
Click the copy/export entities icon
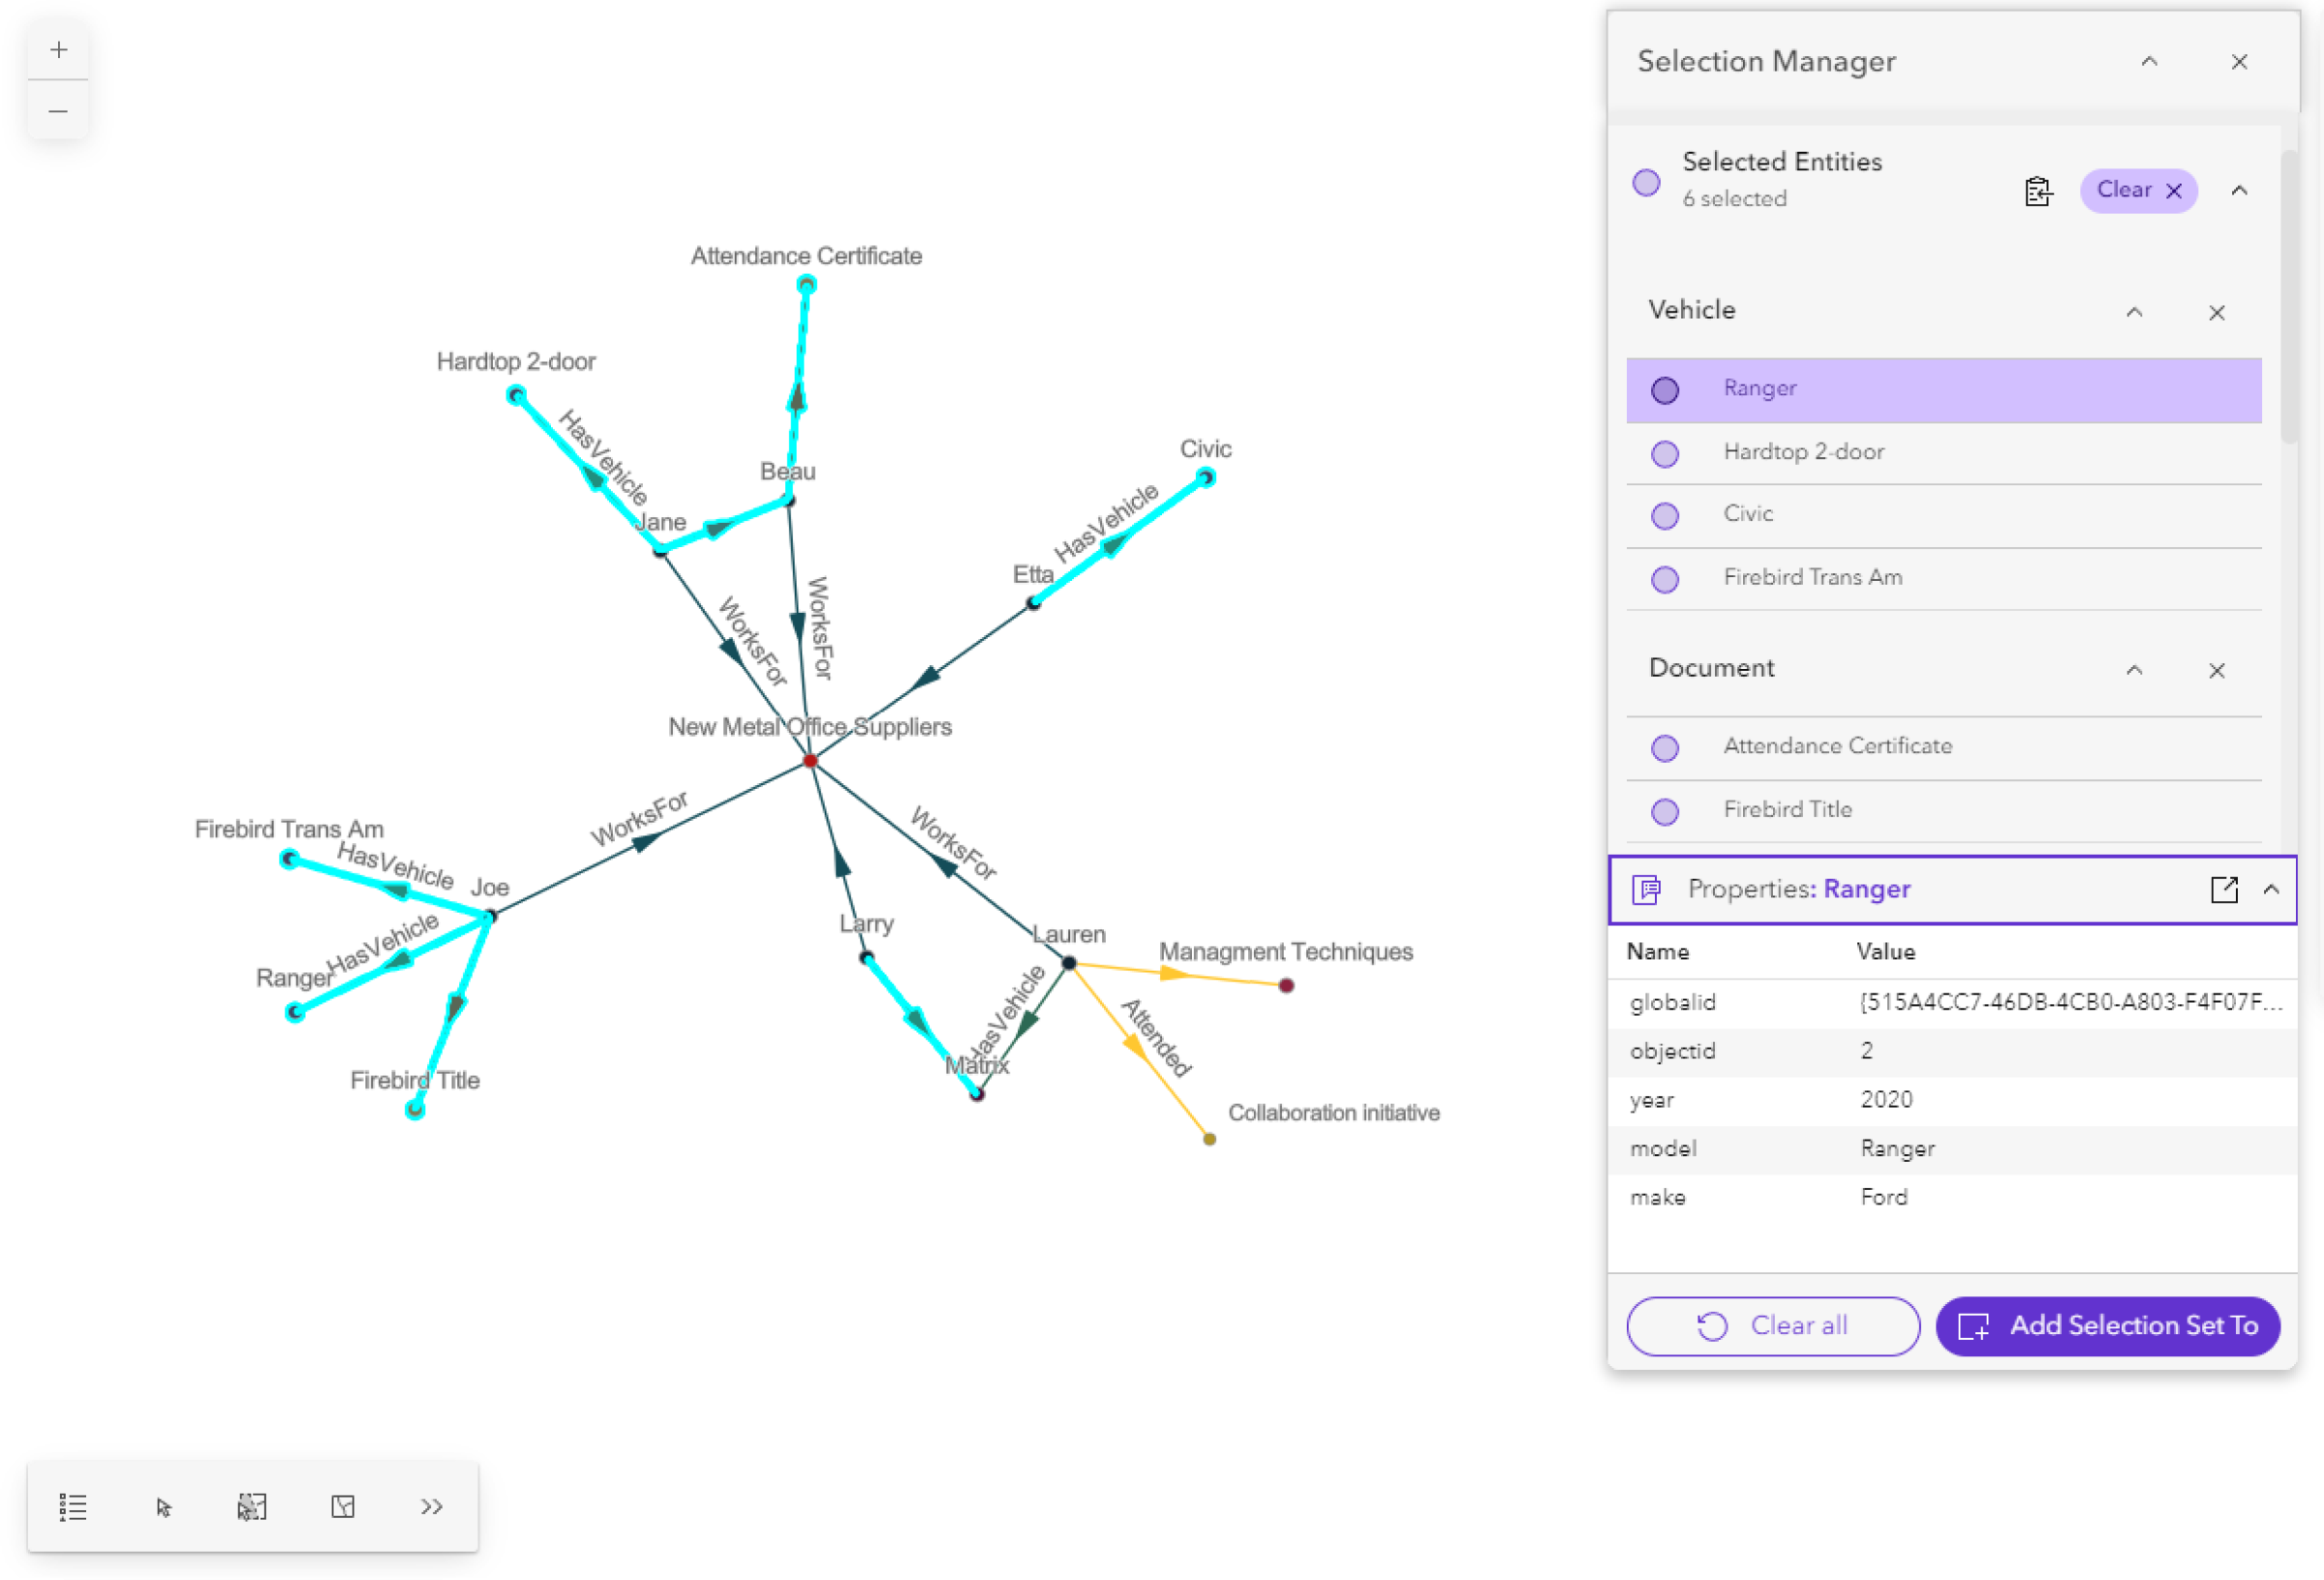pos(2036,189)
